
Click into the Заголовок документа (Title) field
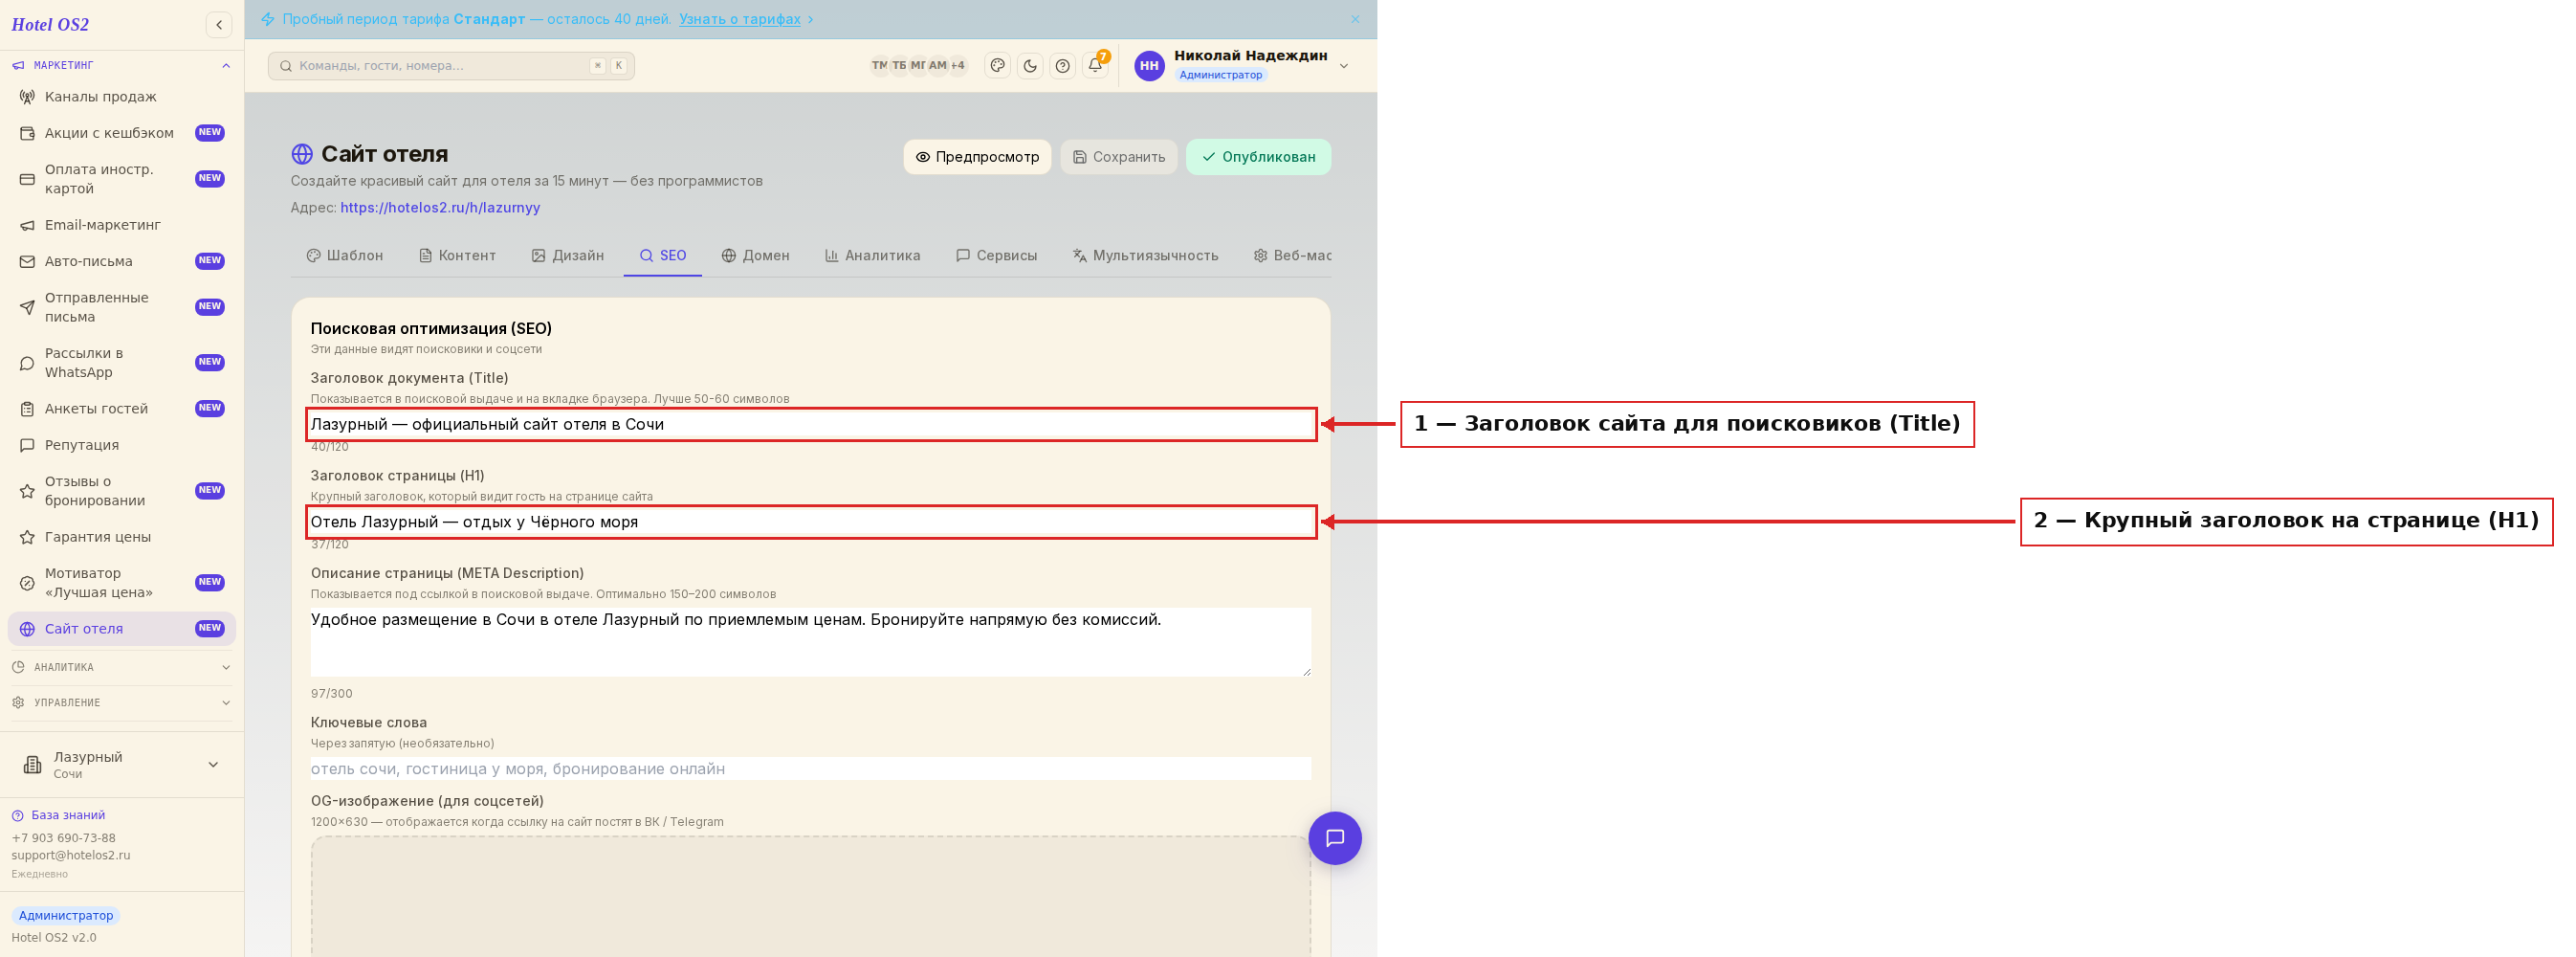pyautogui.click(x=810, y=424)
